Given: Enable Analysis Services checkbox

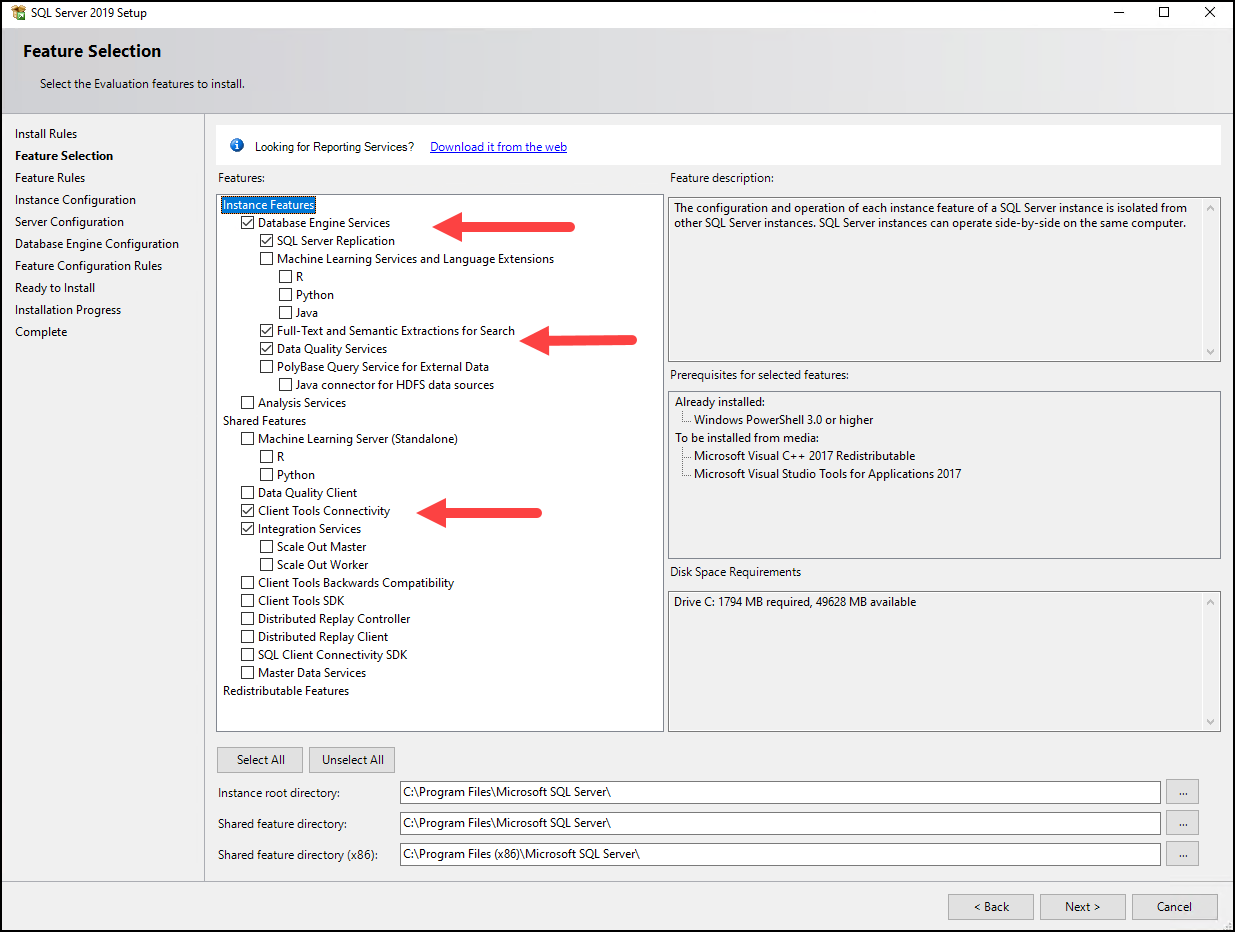Looking at the screenshot, I should coord(248,403).
